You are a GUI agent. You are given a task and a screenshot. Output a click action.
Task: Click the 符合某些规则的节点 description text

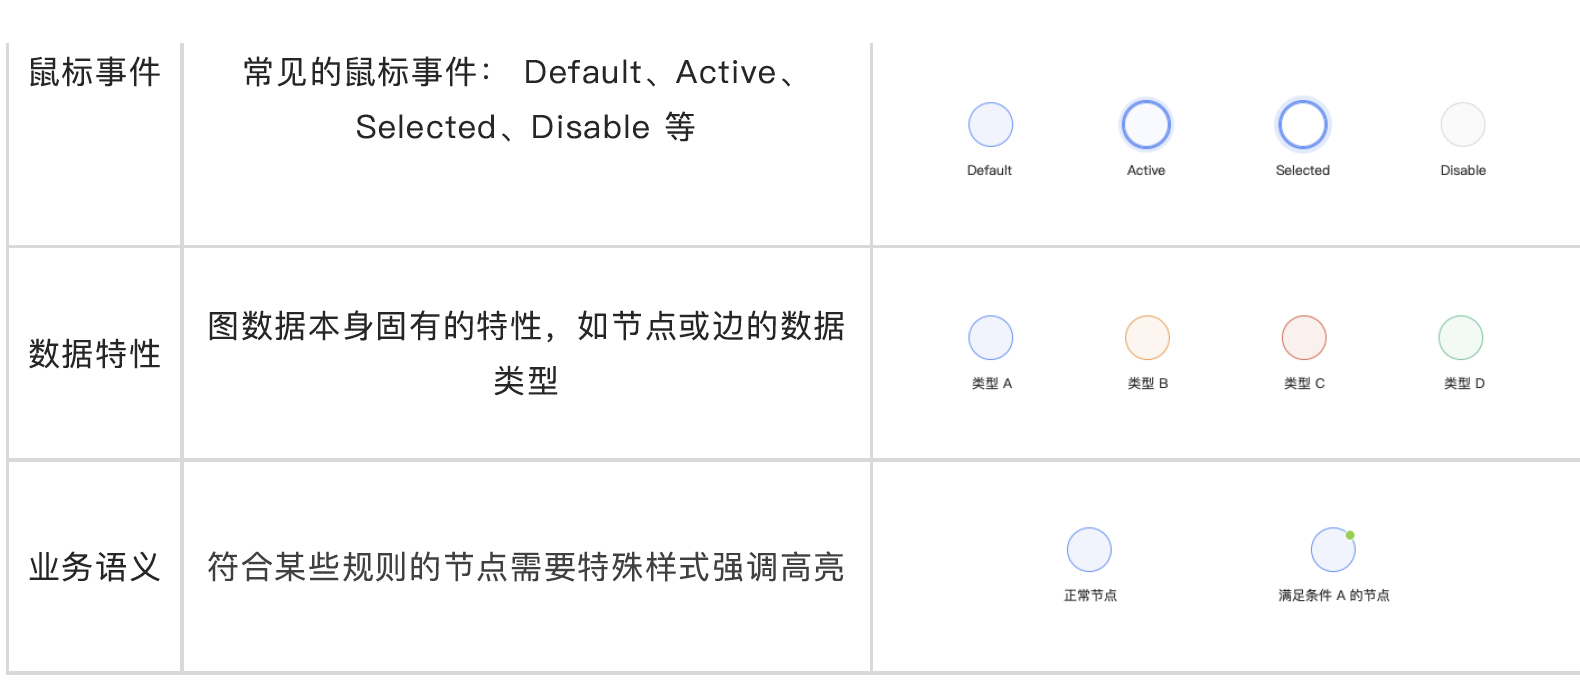coord(526,567)
